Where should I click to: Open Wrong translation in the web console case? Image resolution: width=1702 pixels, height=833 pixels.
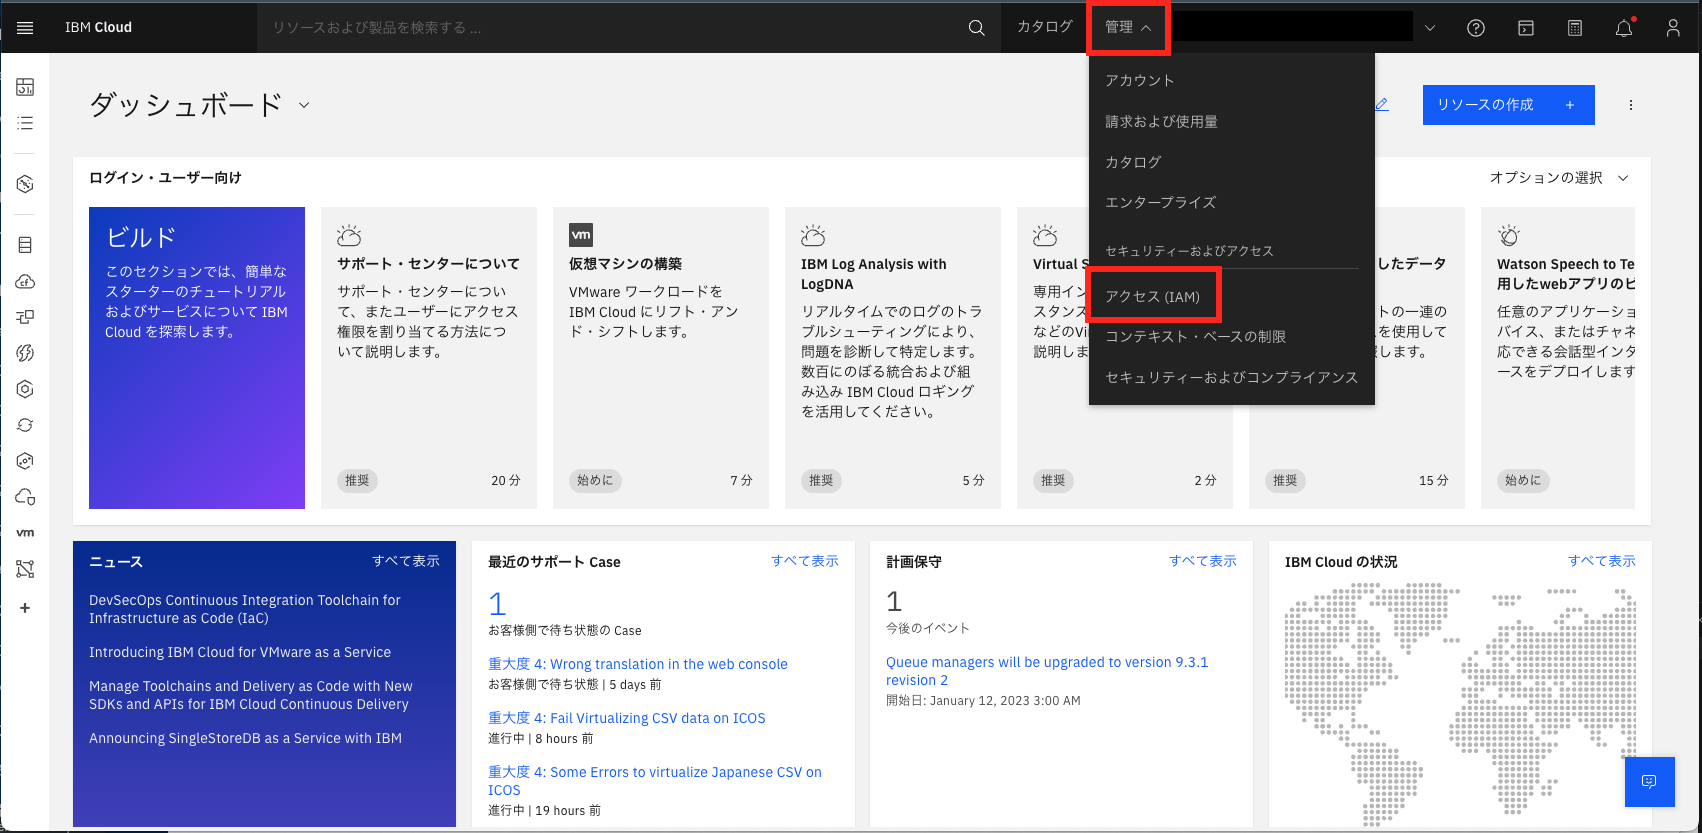[638, 664]
